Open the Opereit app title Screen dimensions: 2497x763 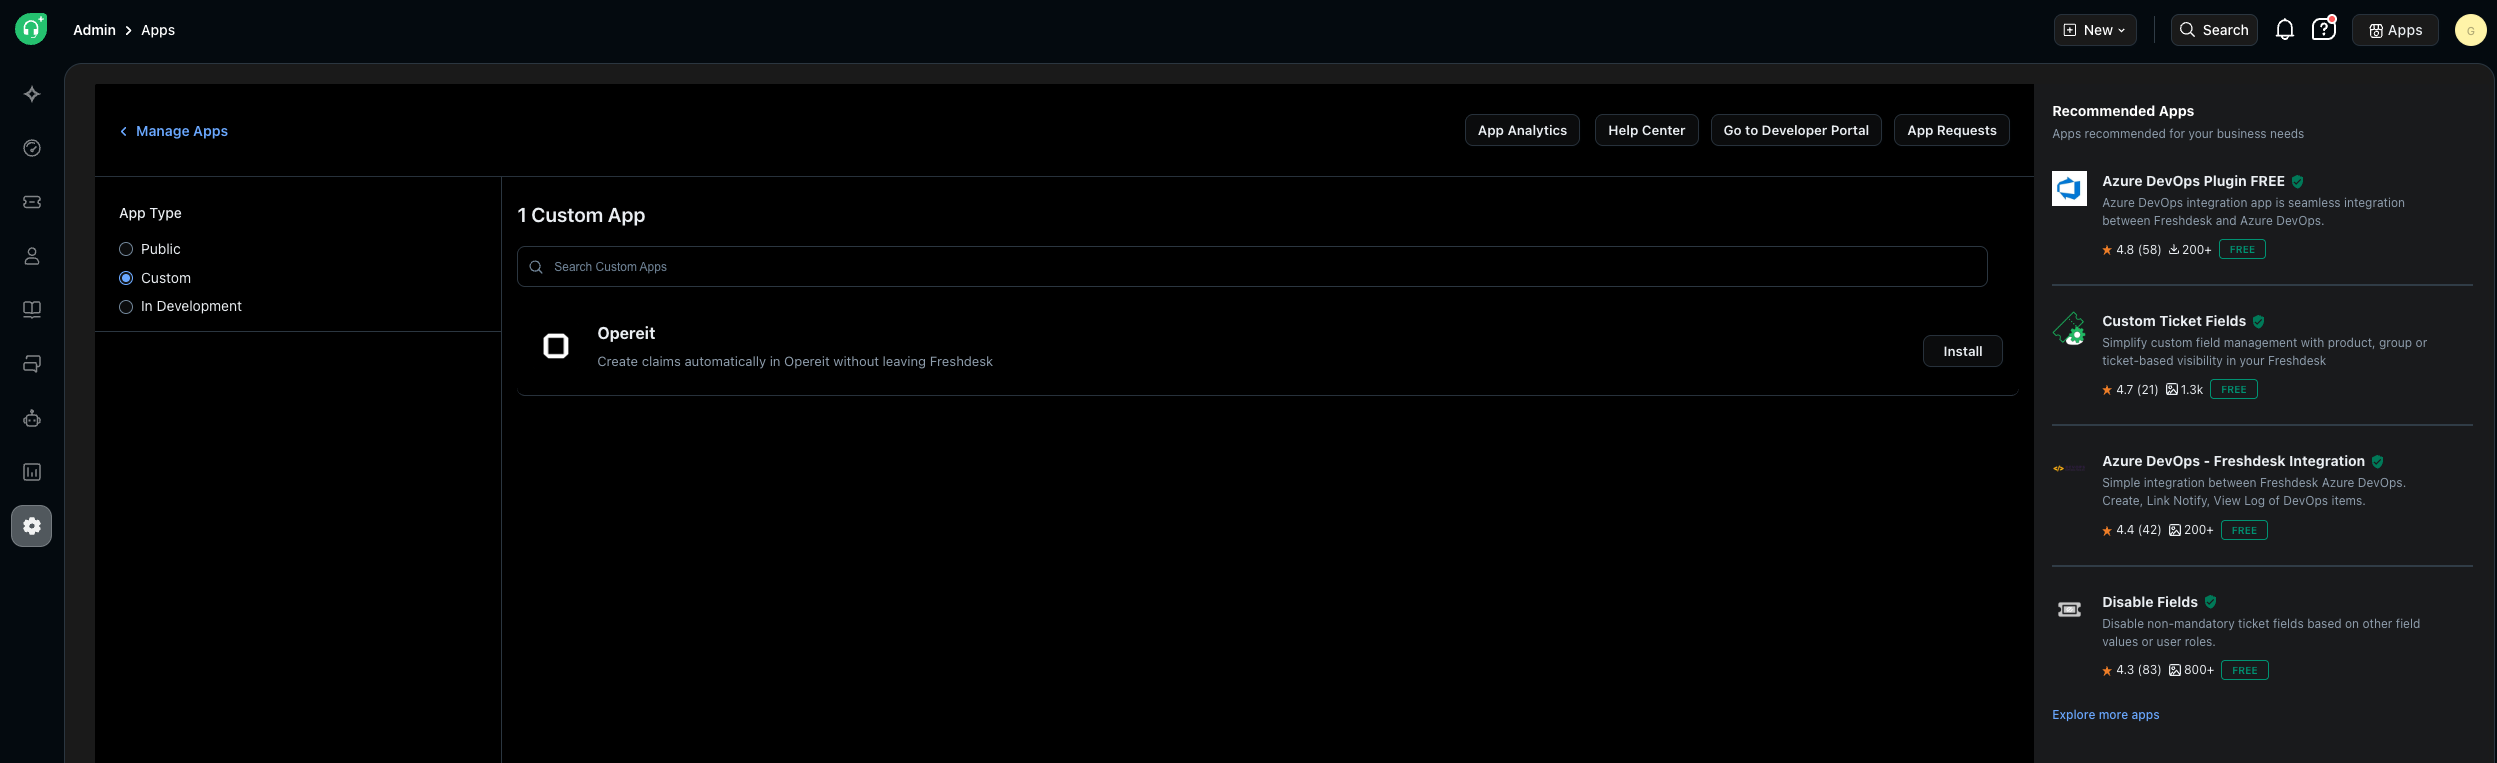click(x=626, y=333)
